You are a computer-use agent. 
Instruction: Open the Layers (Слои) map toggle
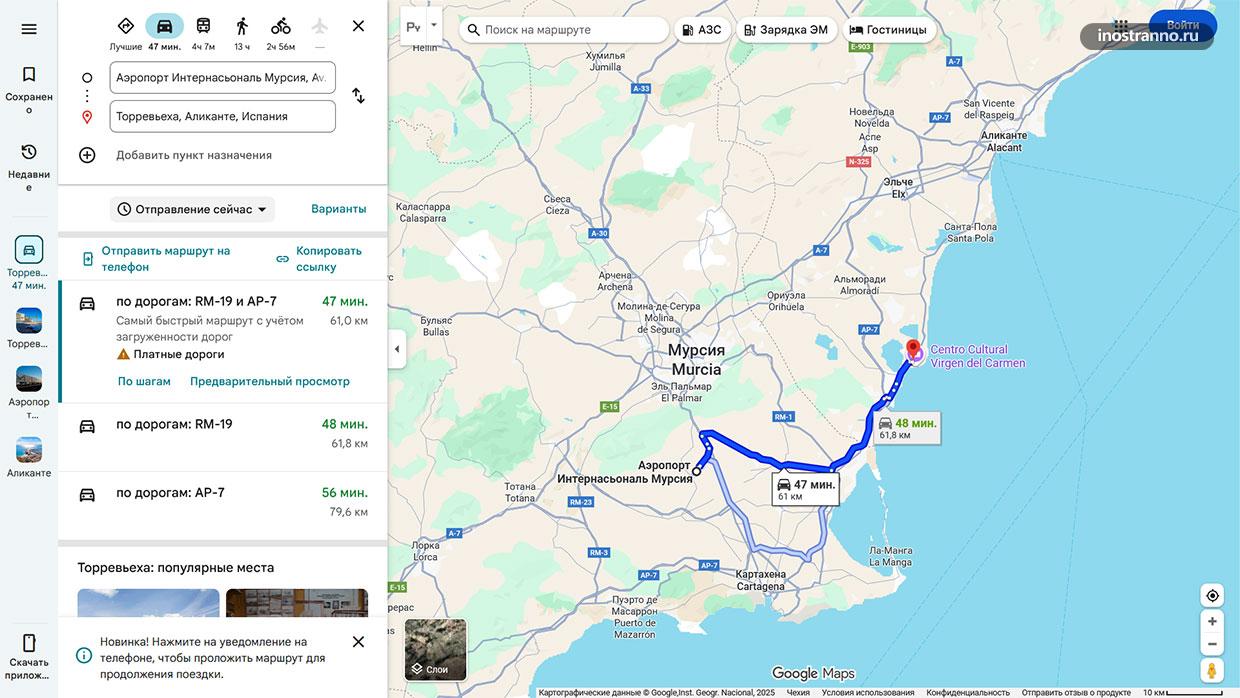436,650
